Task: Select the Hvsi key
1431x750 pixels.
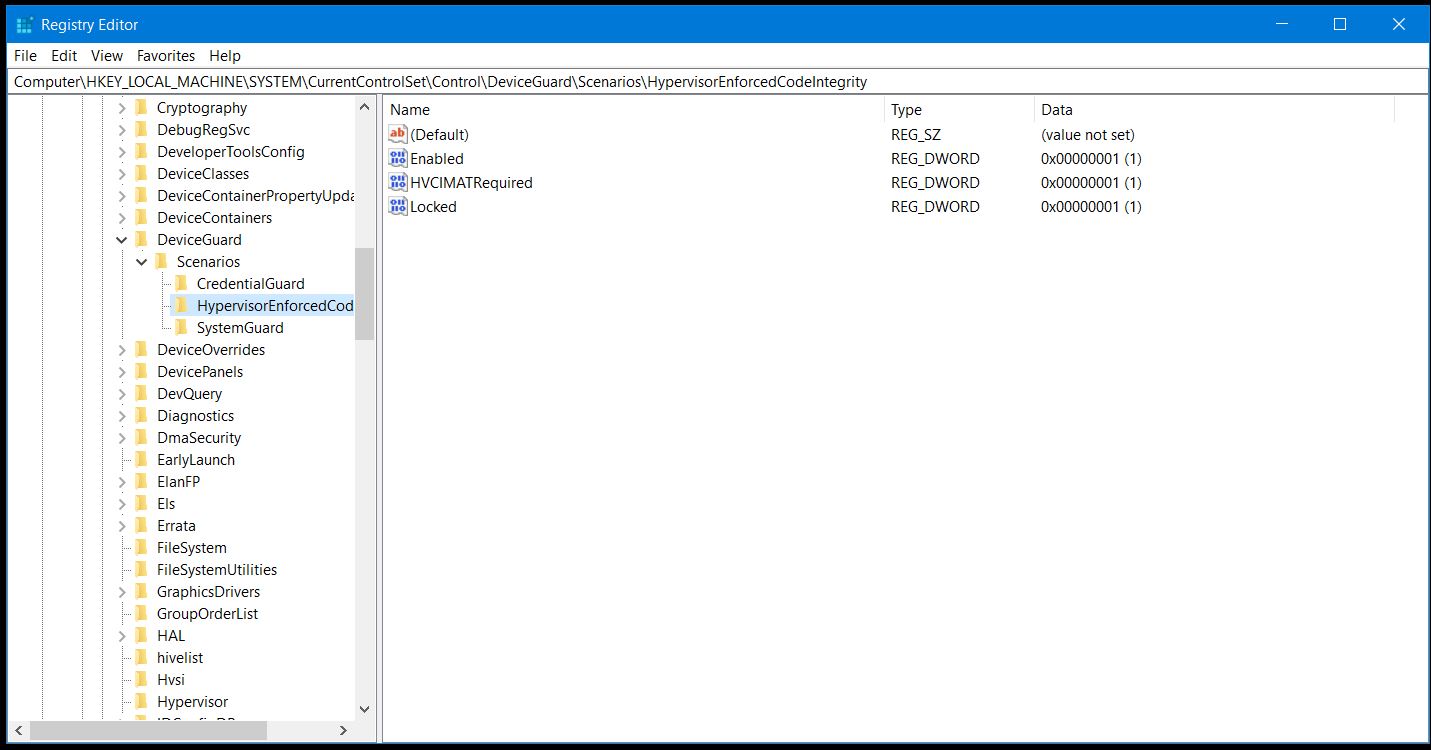Action: click(171, 680)
